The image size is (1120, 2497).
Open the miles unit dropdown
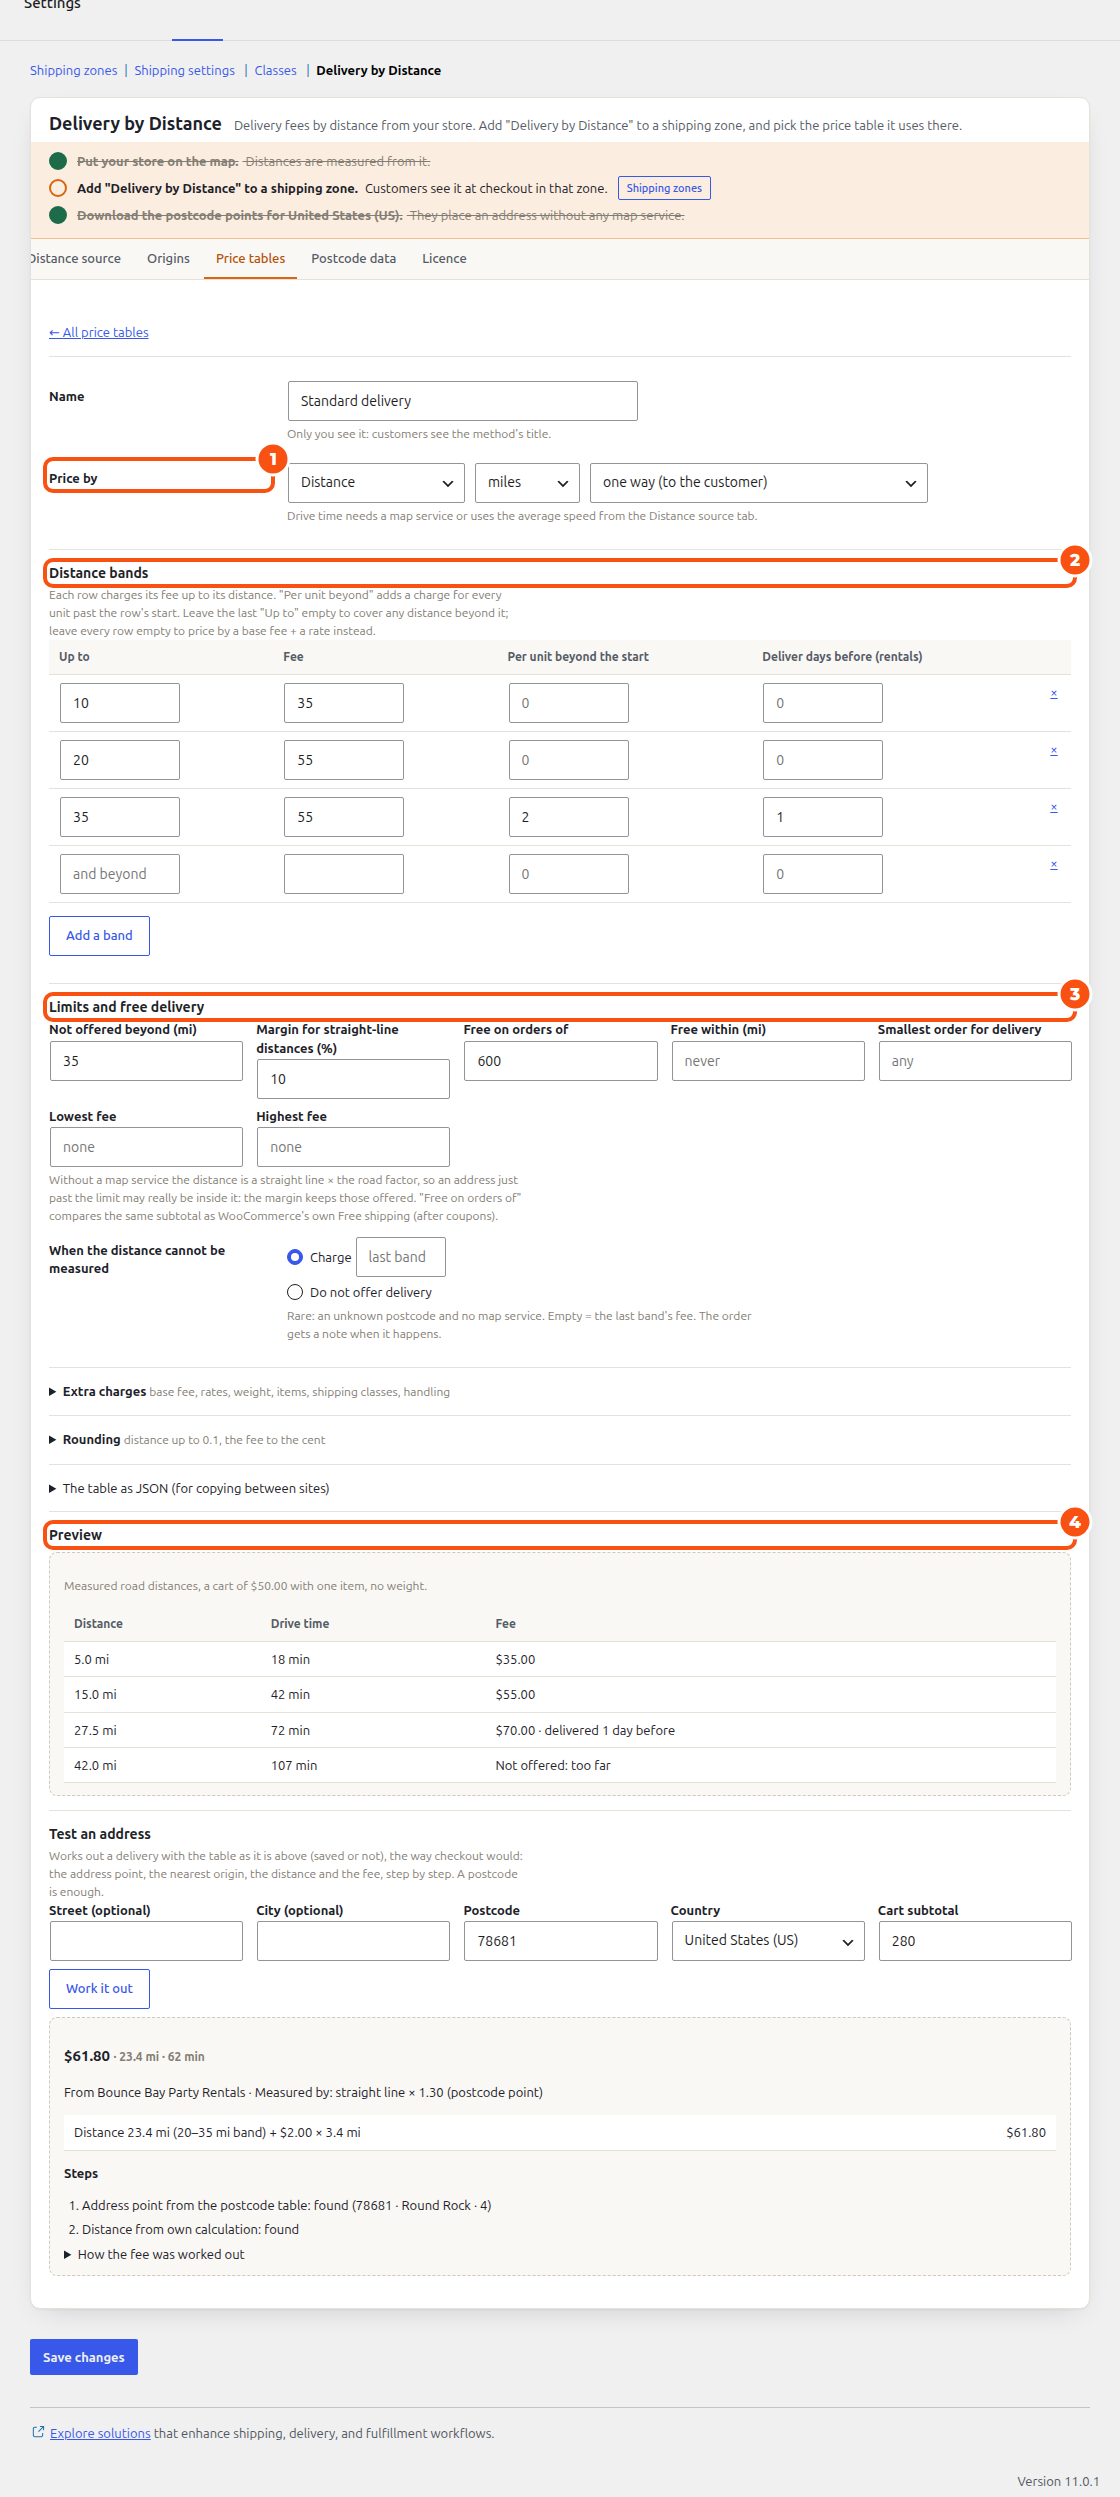[527, 483]
